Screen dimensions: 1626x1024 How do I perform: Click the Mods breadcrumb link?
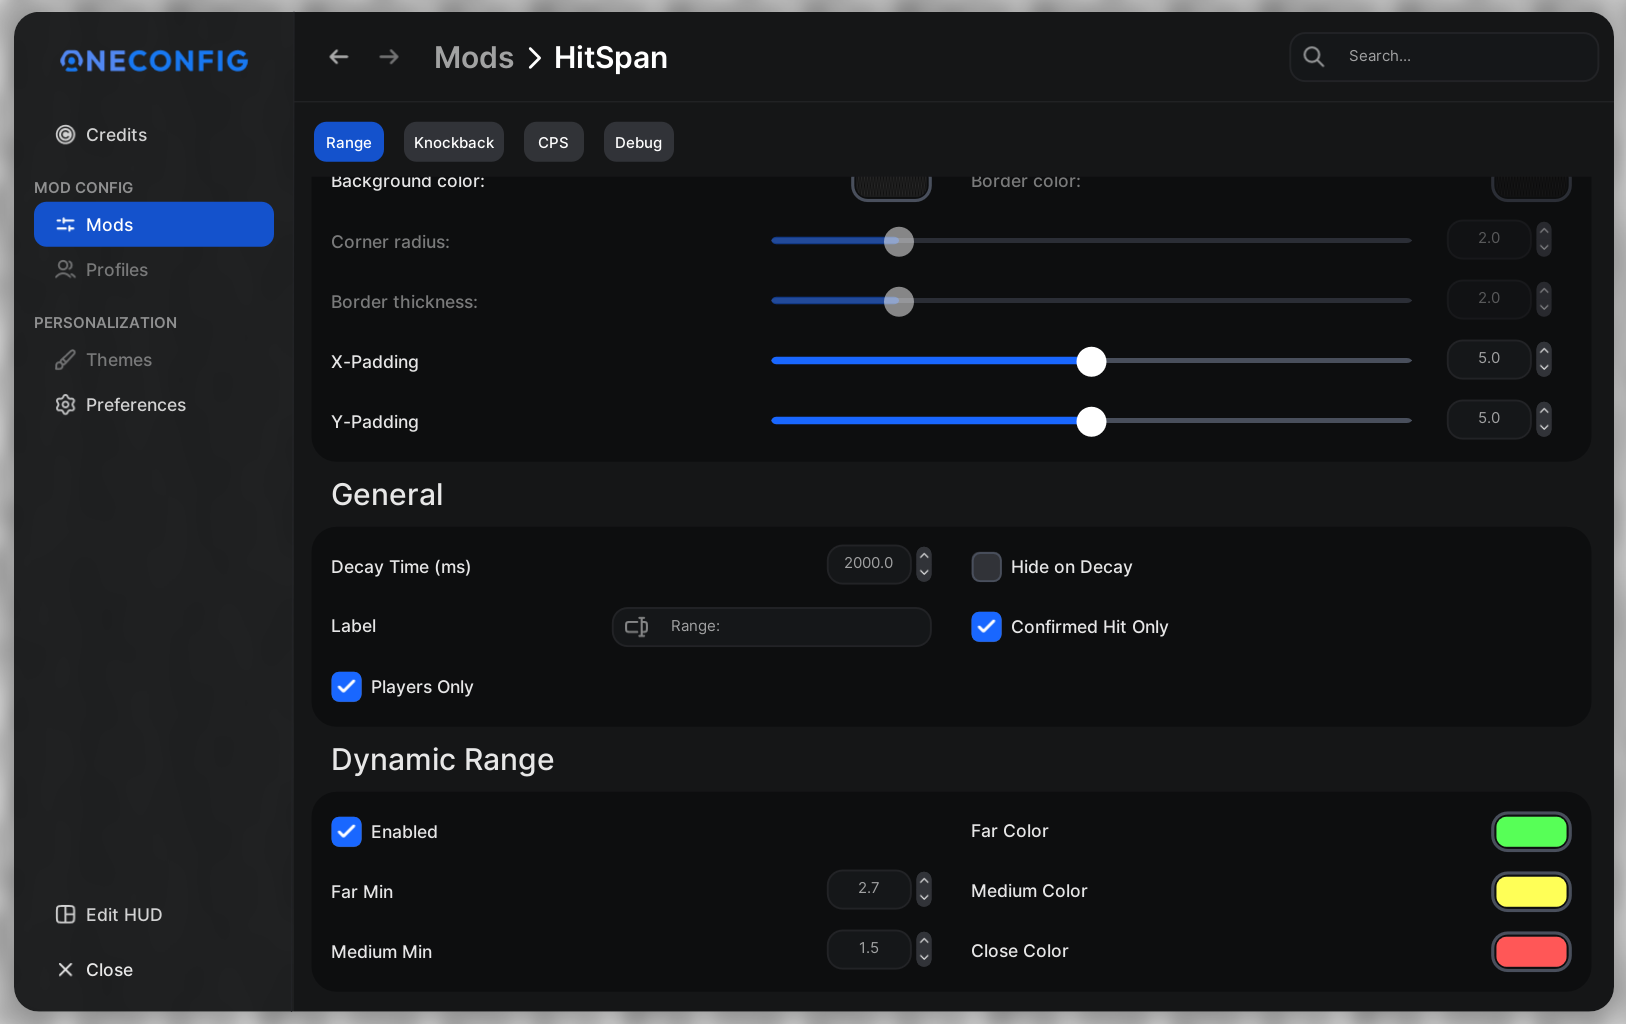coord(474,58)
